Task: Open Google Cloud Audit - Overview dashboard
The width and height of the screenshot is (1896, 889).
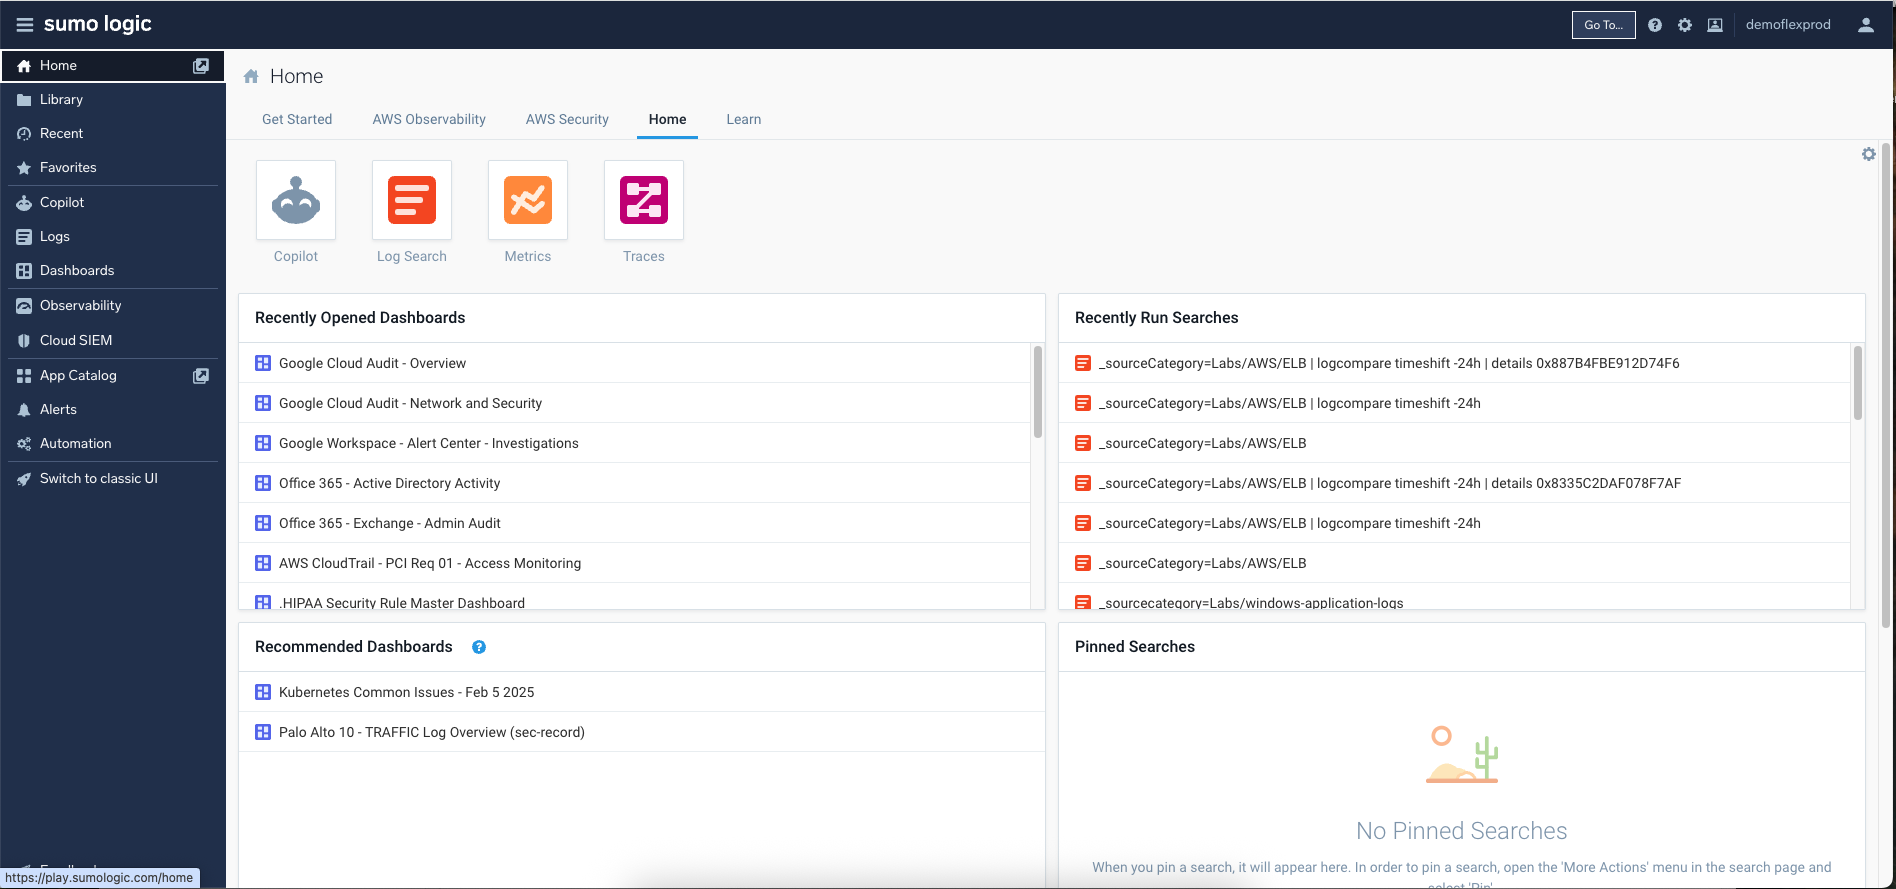Action: coord(372,363)
